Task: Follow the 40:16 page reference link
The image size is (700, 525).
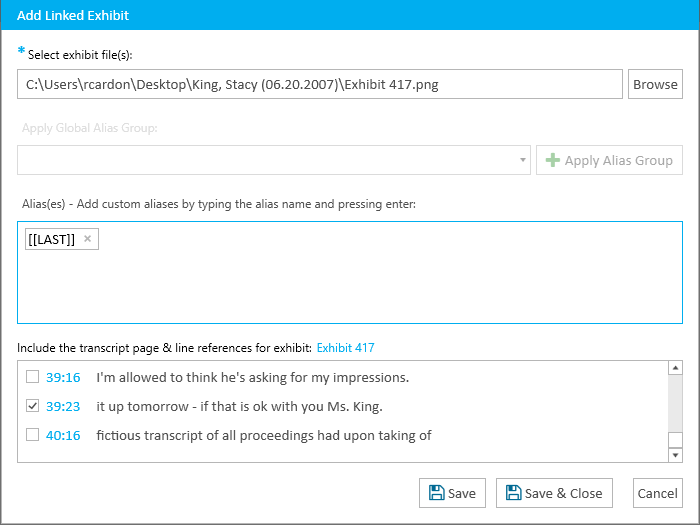Action: [x=63, y=435]
